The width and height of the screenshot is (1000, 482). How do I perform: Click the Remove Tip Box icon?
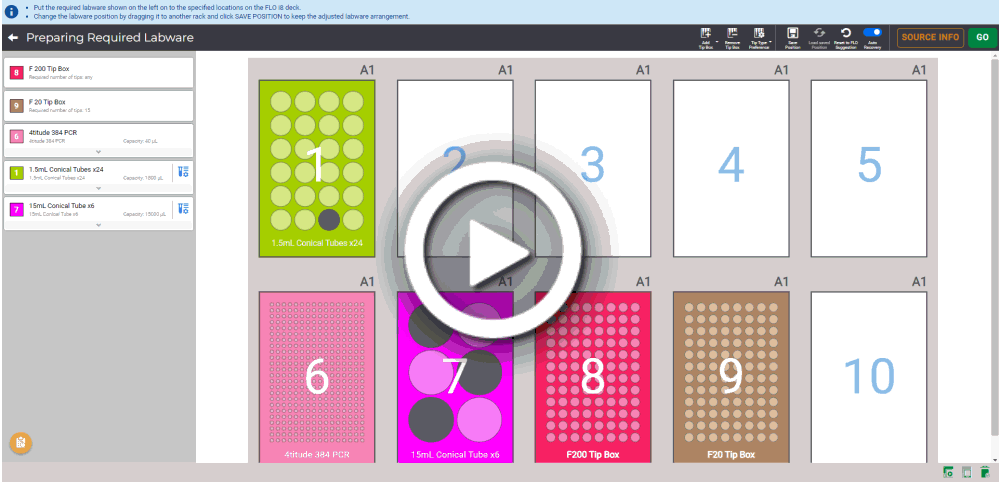[x=732, y=34]
